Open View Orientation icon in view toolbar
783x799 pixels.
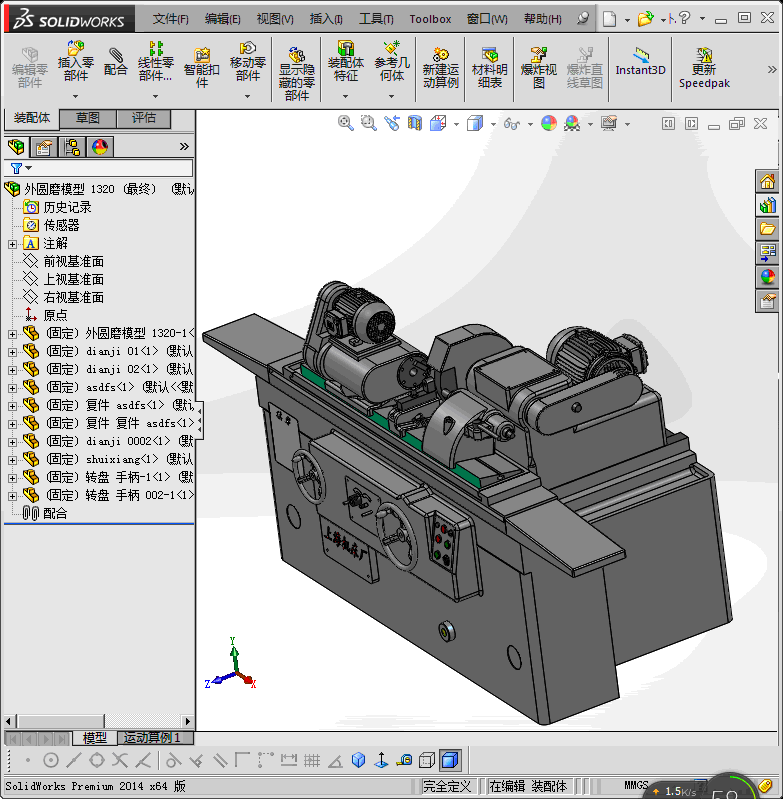pyautogui.click(x=438, y=123)
